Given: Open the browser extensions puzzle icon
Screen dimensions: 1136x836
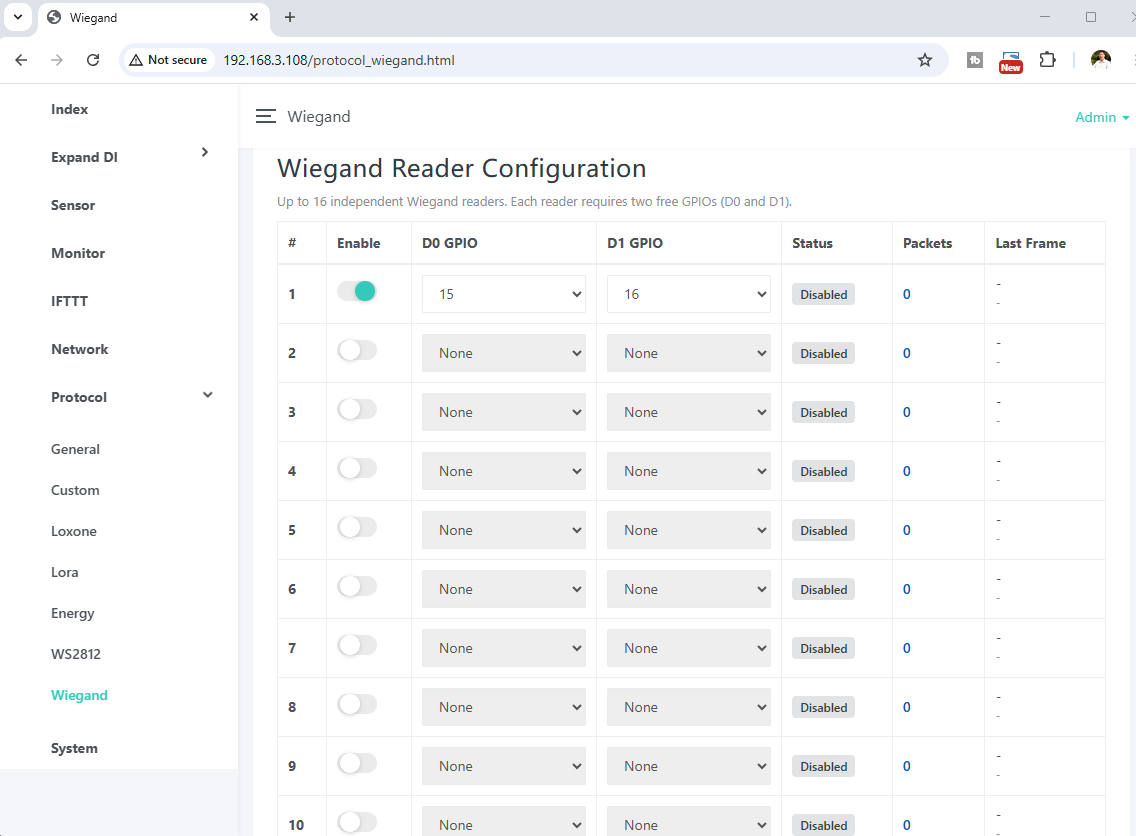Looking at the screenshot, I should click(x=1047, y=60).
